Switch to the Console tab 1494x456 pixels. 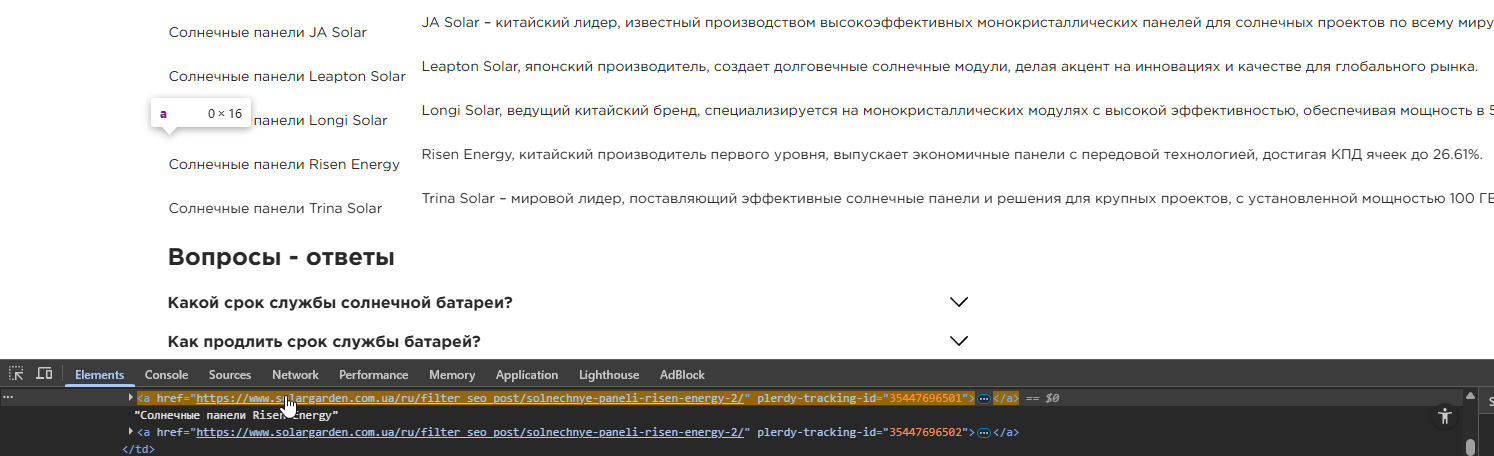166,375
